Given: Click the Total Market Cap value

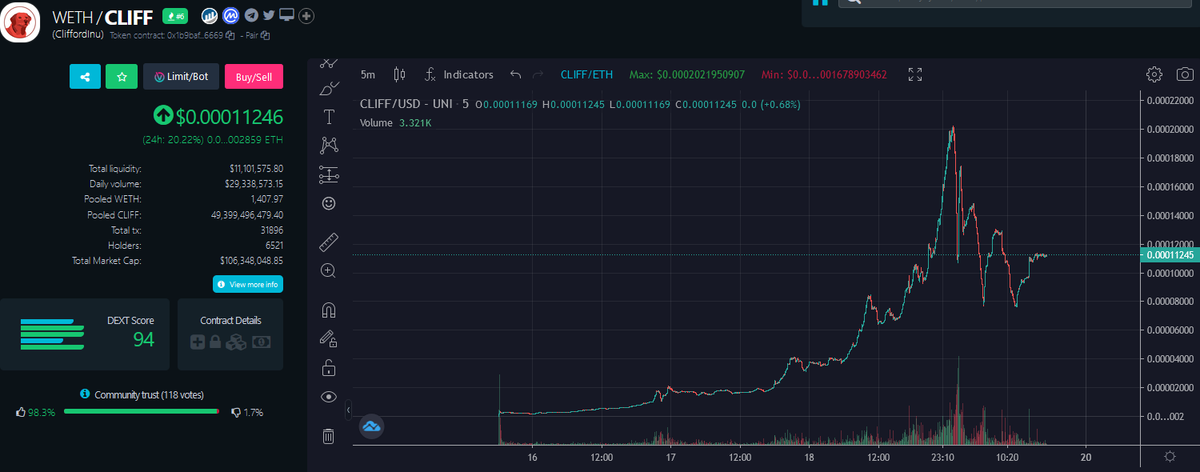Looking at the screenshot, I should pos(251,260).
